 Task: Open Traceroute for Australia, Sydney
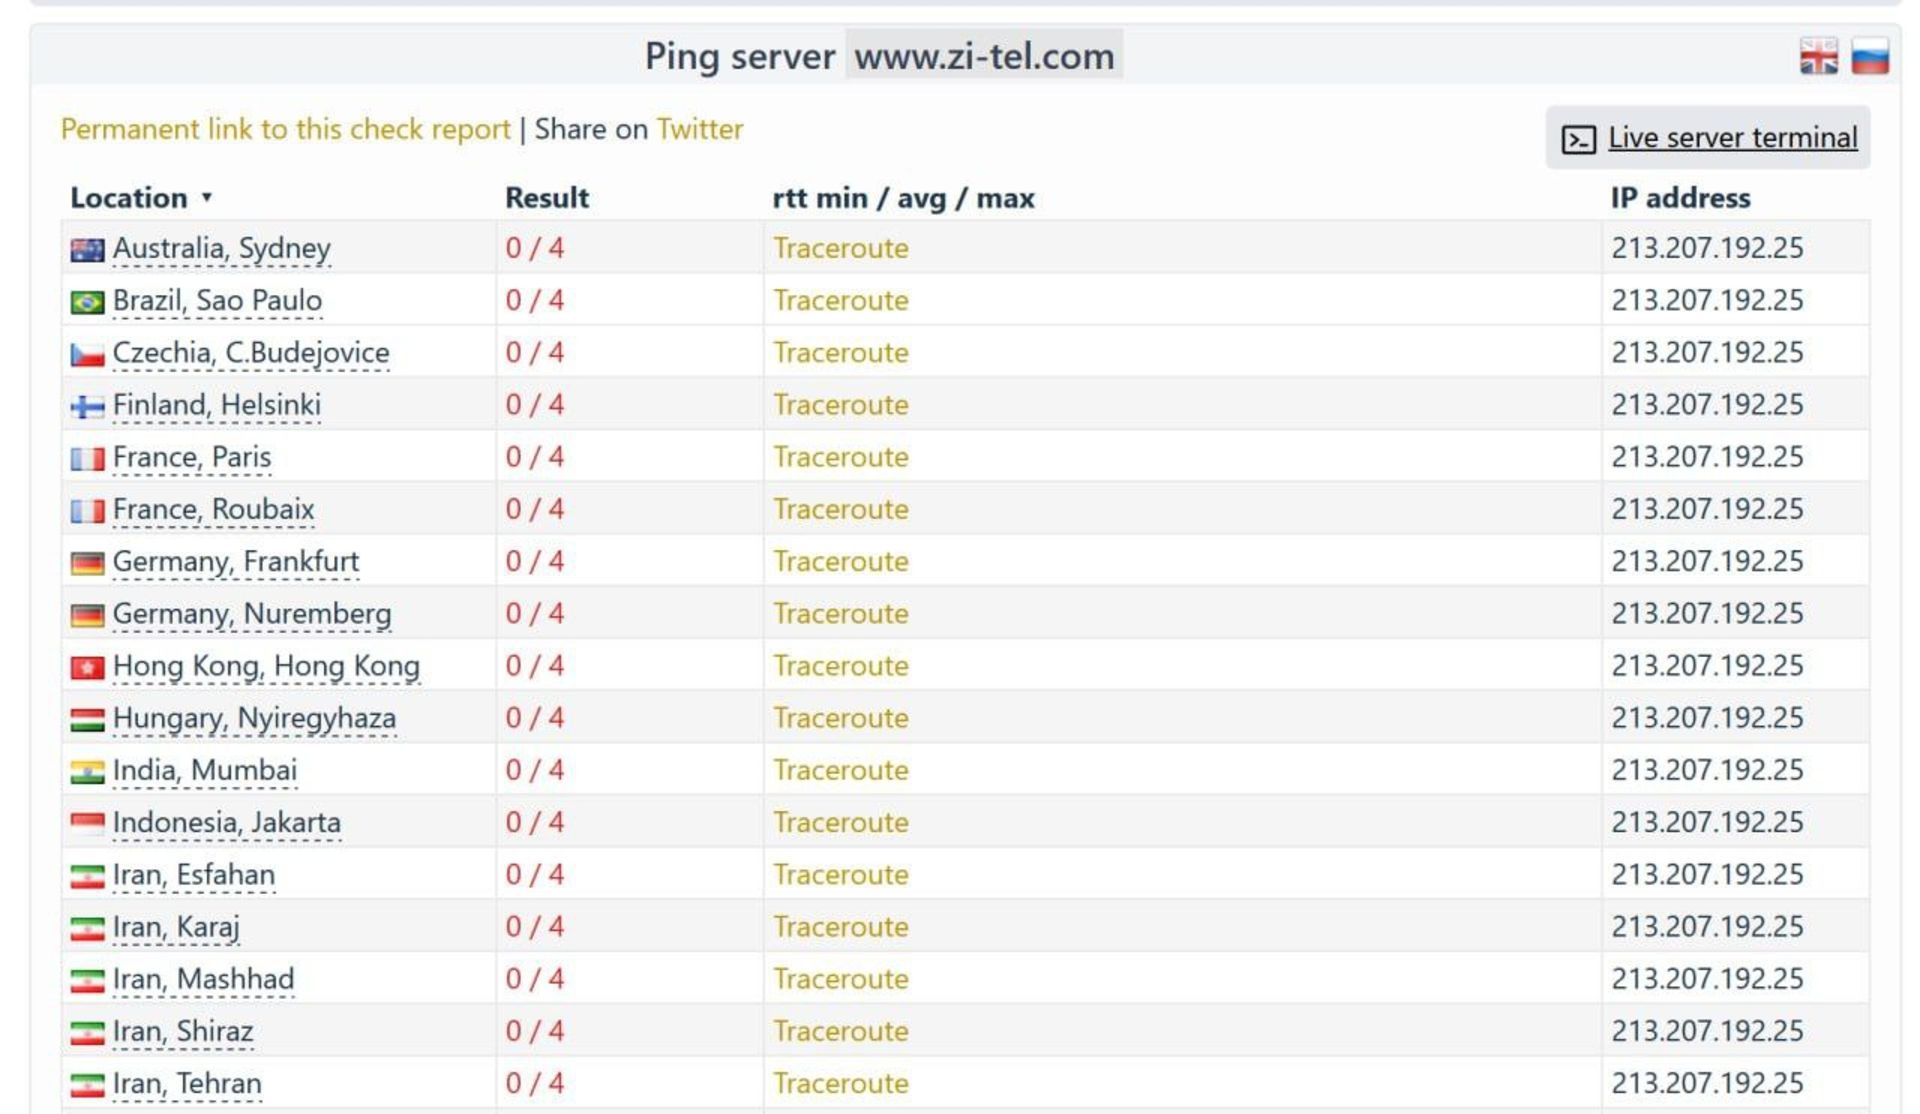[840, 248]
